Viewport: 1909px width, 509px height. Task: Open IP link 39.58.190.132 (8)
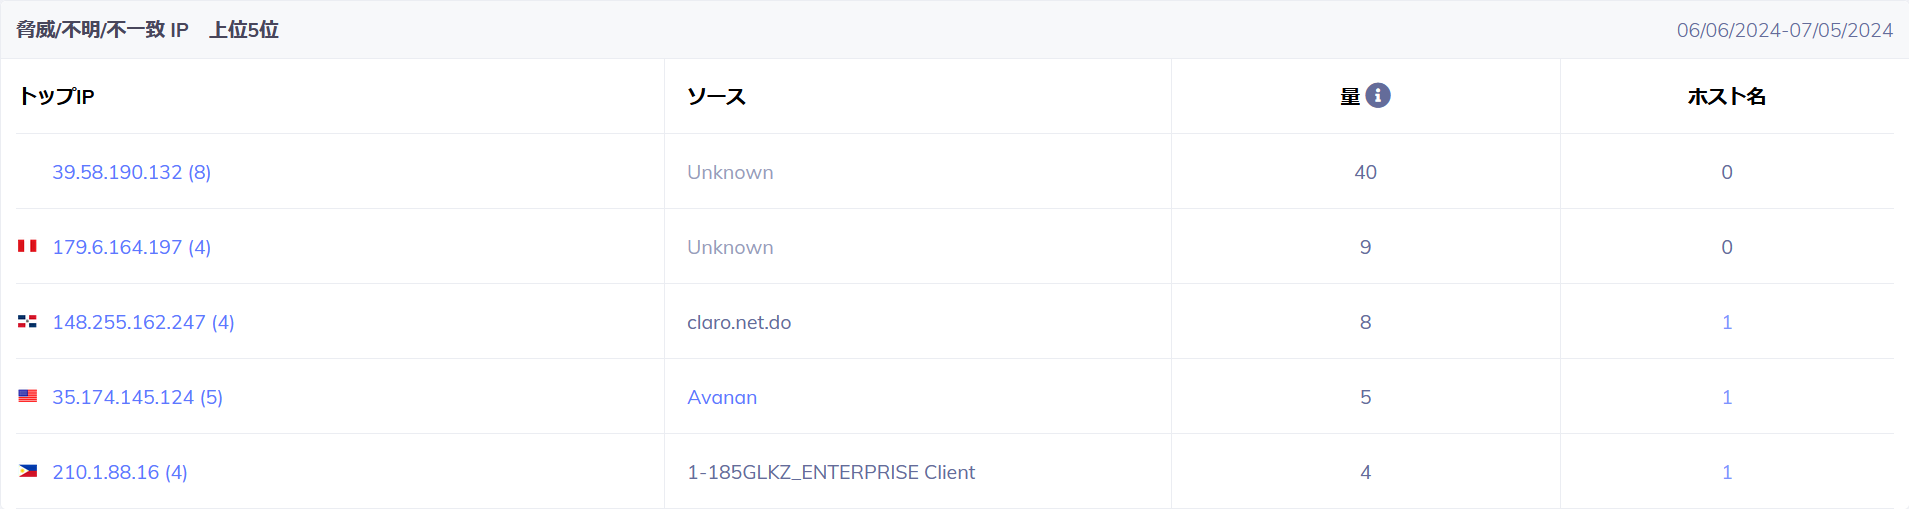[132, 172]
